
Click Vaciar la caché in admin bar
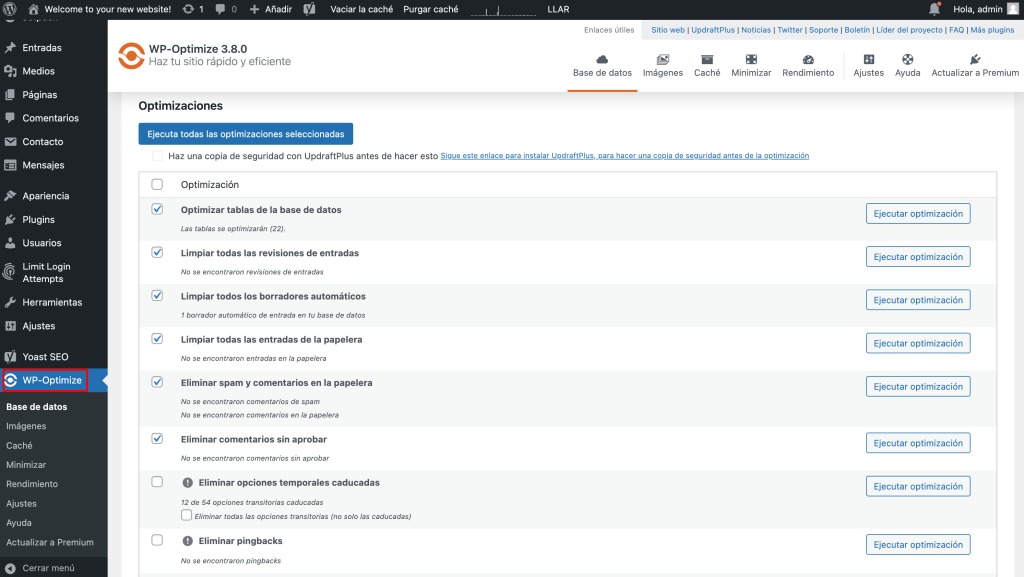362,9
